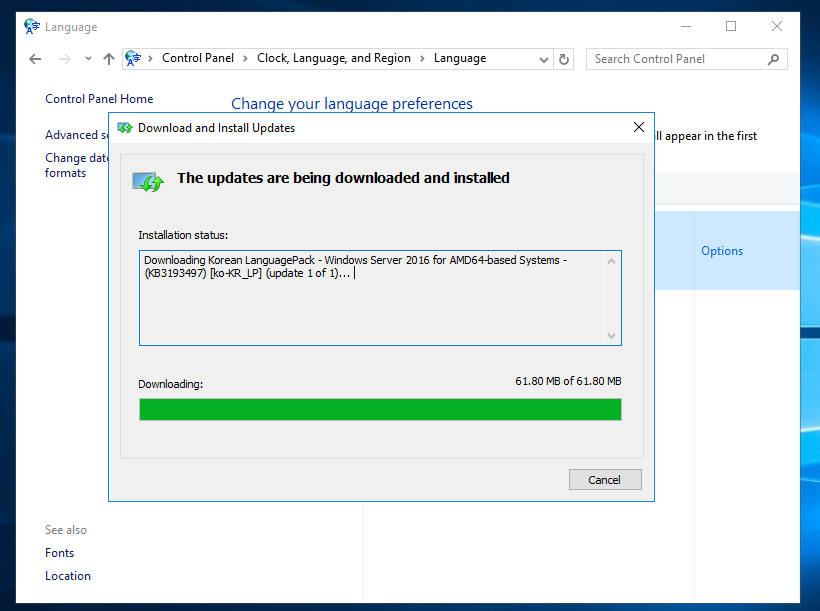The height and width of the screenshot is (611, 820).
Task: Open Advanced settings link in sidebar
Action: click(76, 135)
